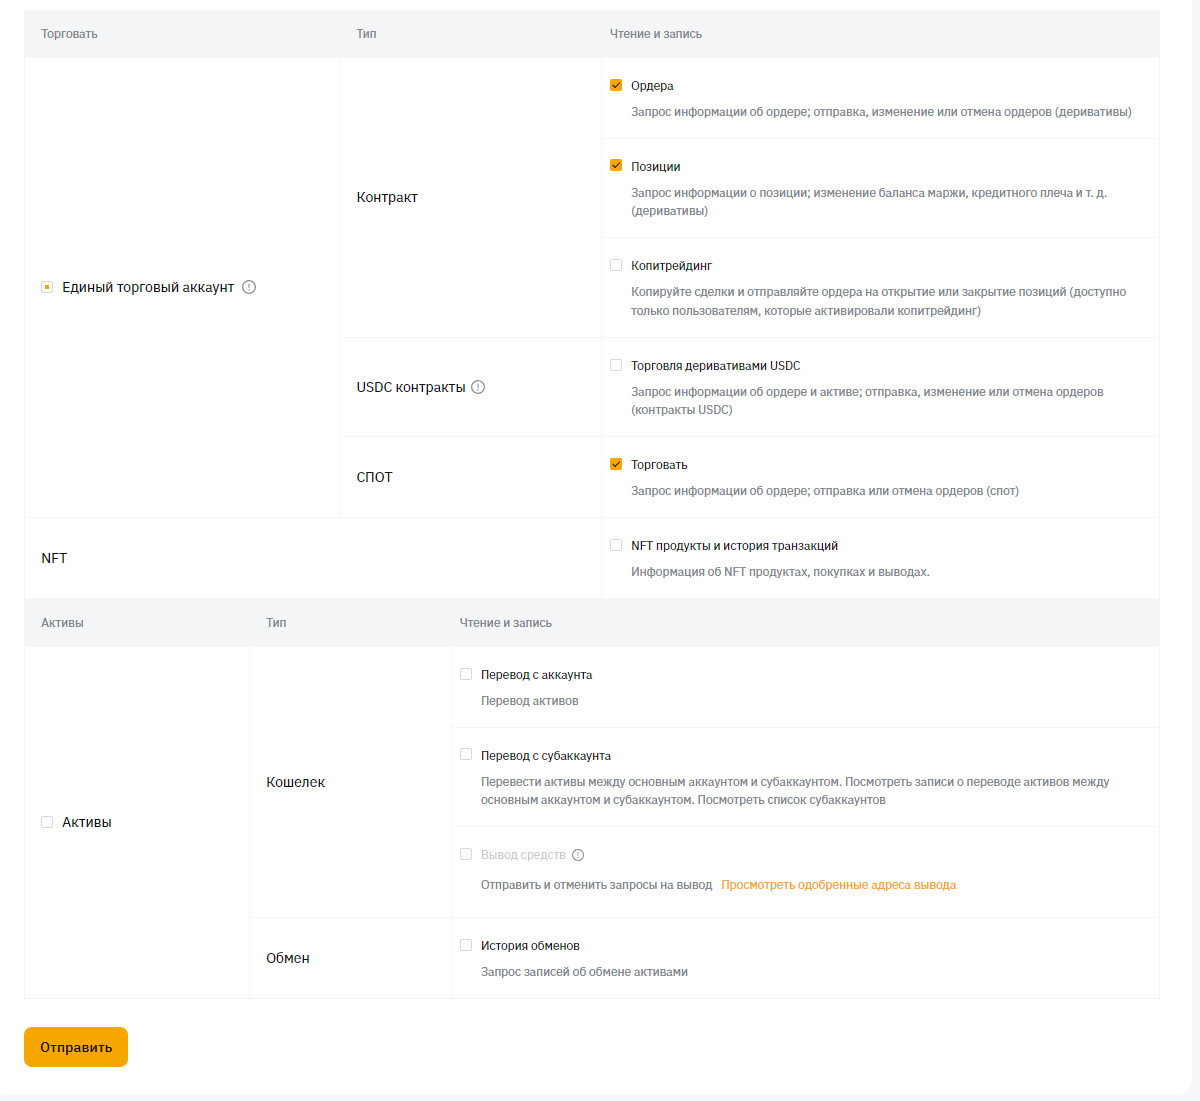Uncheck the СПОТ Торговать checkbox
1200x1101 pixels.
coord(616,464)
